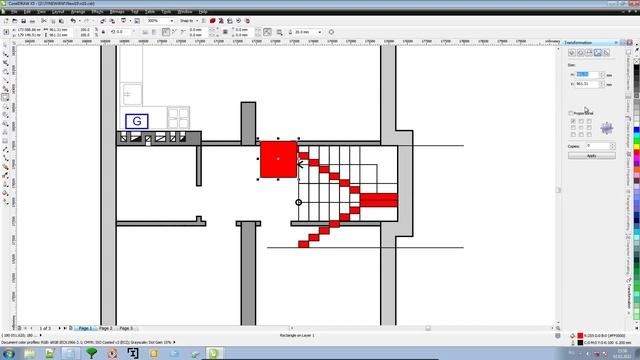Select the Pick tool in toolbox
640x360 pixels.
click(6, 45)
